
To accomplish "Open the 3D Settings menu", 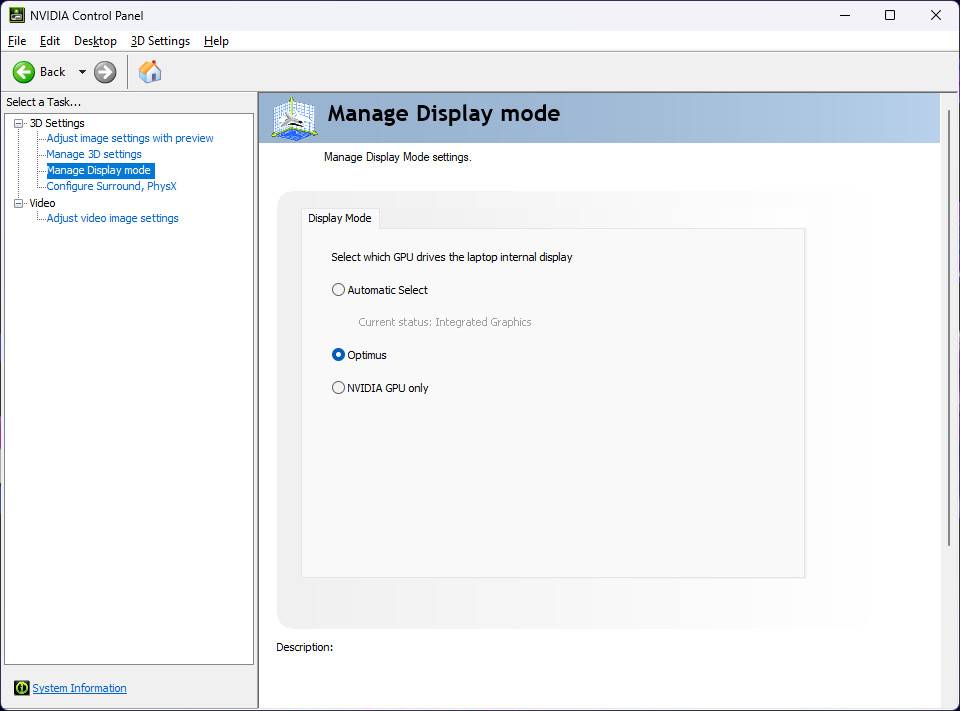I will click(160, 41).
